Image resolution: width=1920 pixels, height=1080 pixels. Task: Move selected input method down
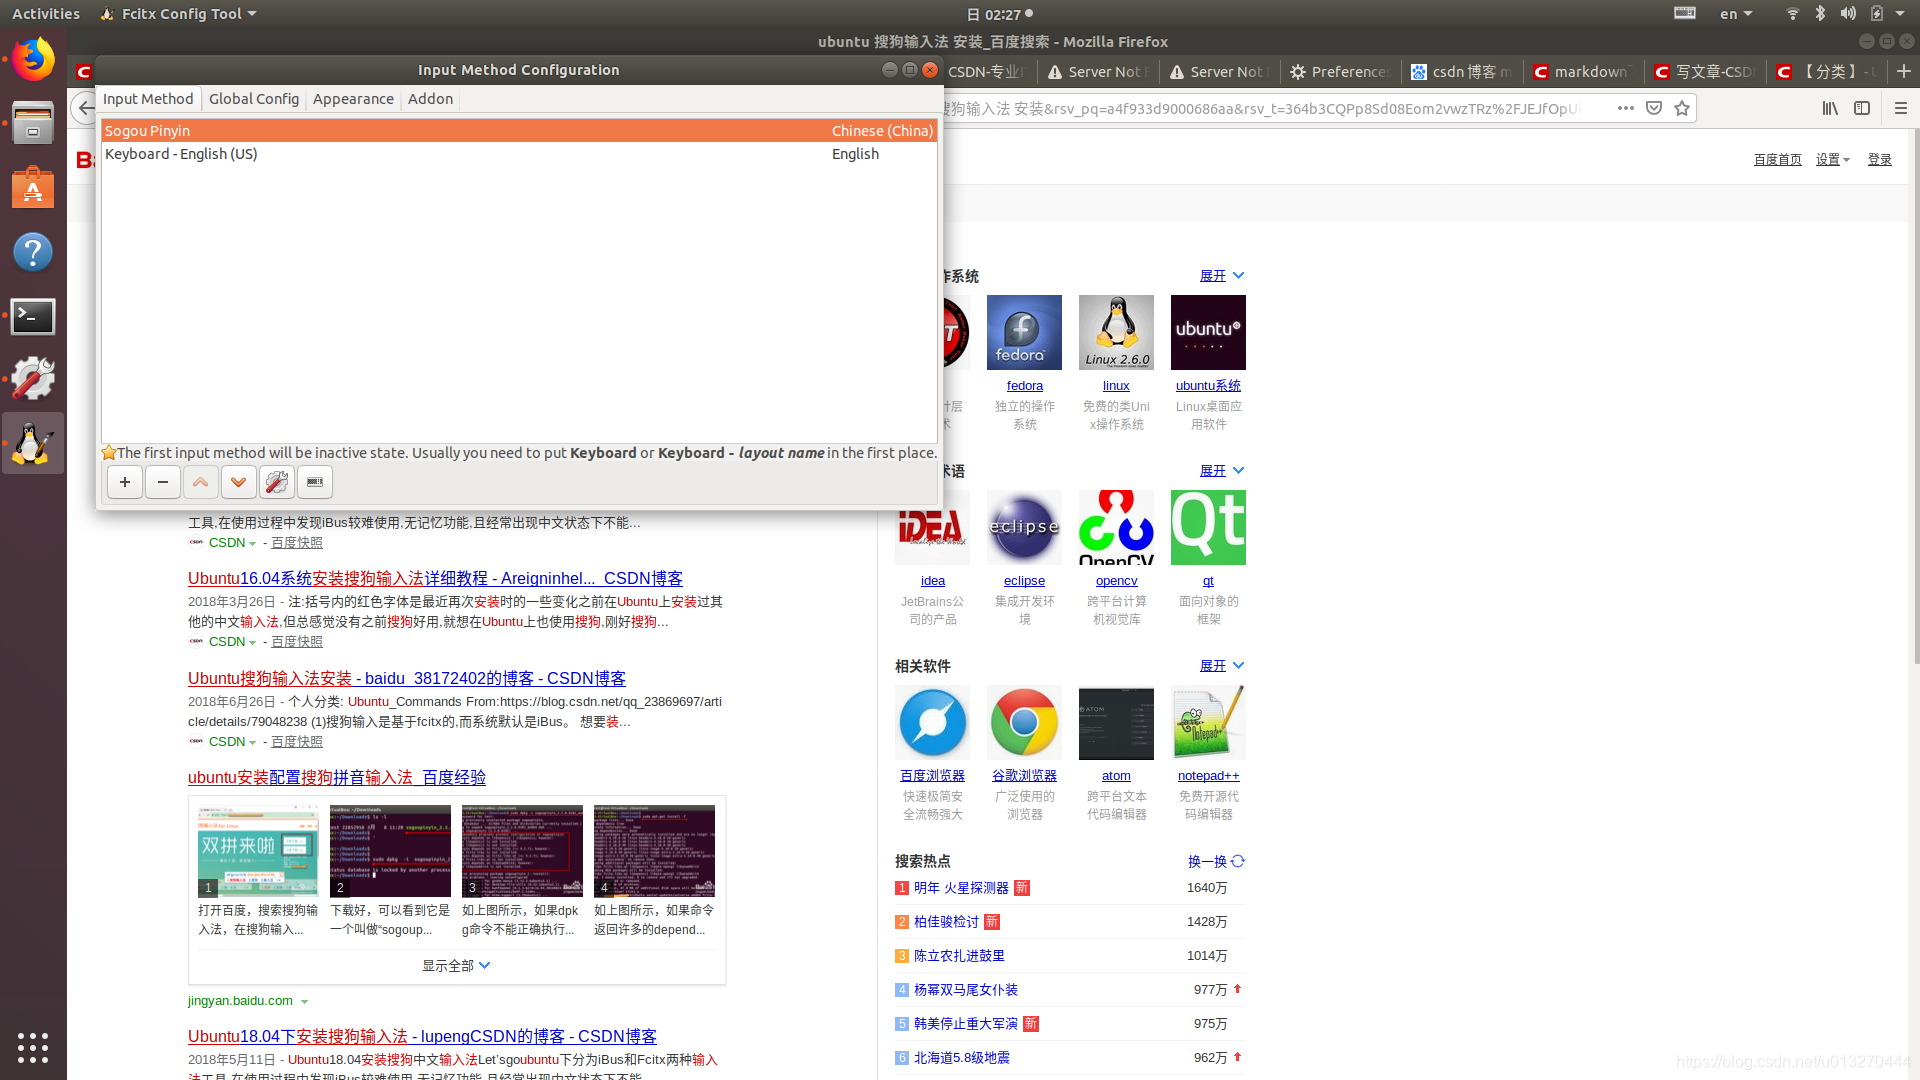coord(239,482)
